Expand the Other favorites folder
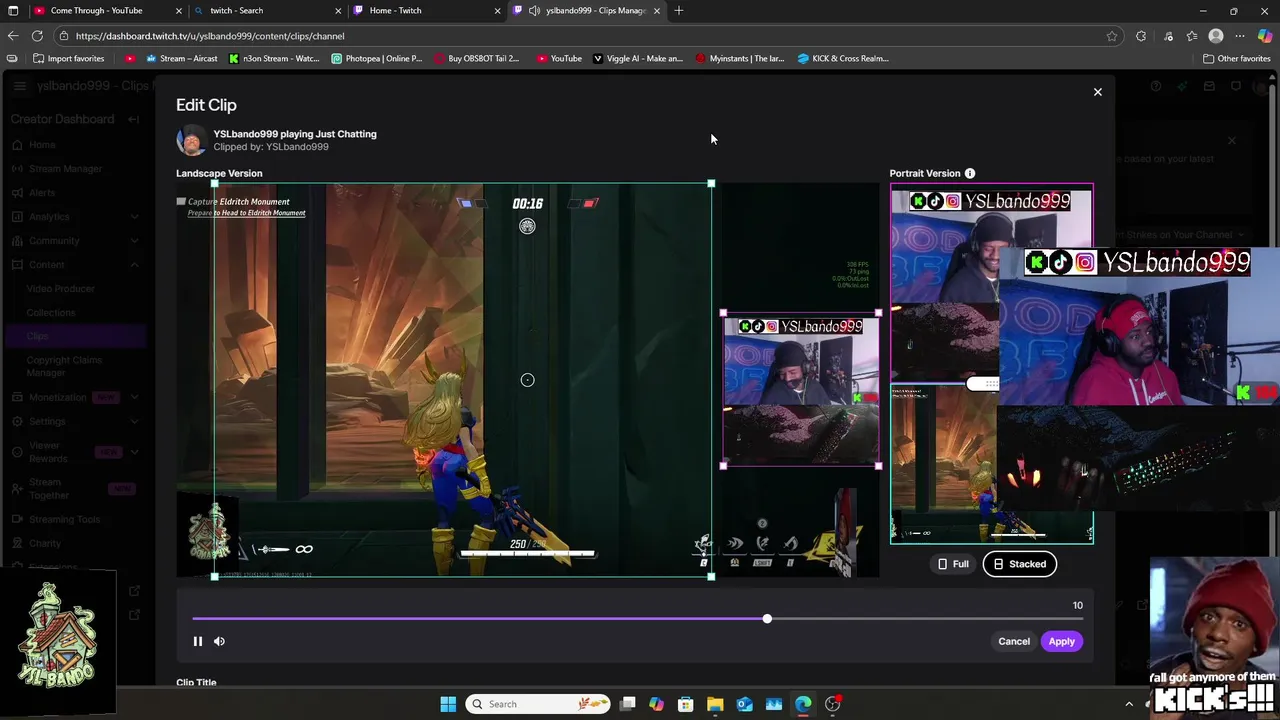 click(x=1236, y=58)
